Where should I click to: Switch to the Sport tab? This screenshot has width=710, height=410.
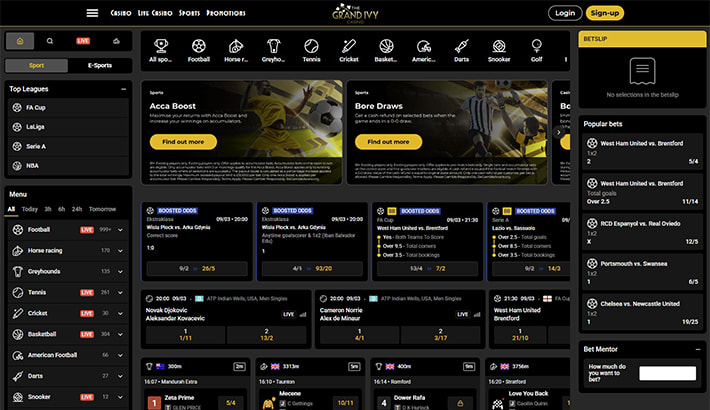point(36,65)
